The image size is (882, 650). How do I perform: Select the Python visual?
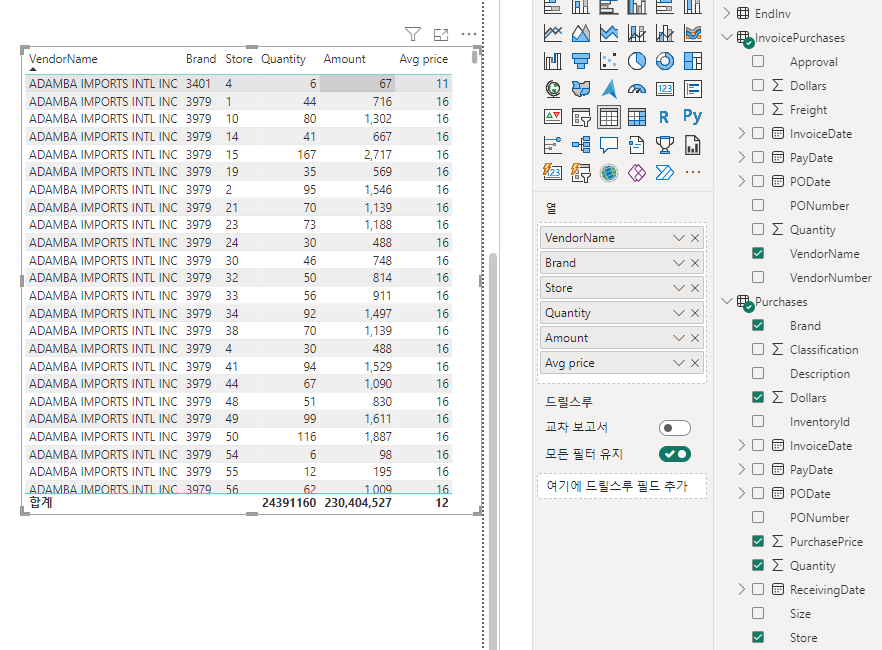[x=690, y=117]
